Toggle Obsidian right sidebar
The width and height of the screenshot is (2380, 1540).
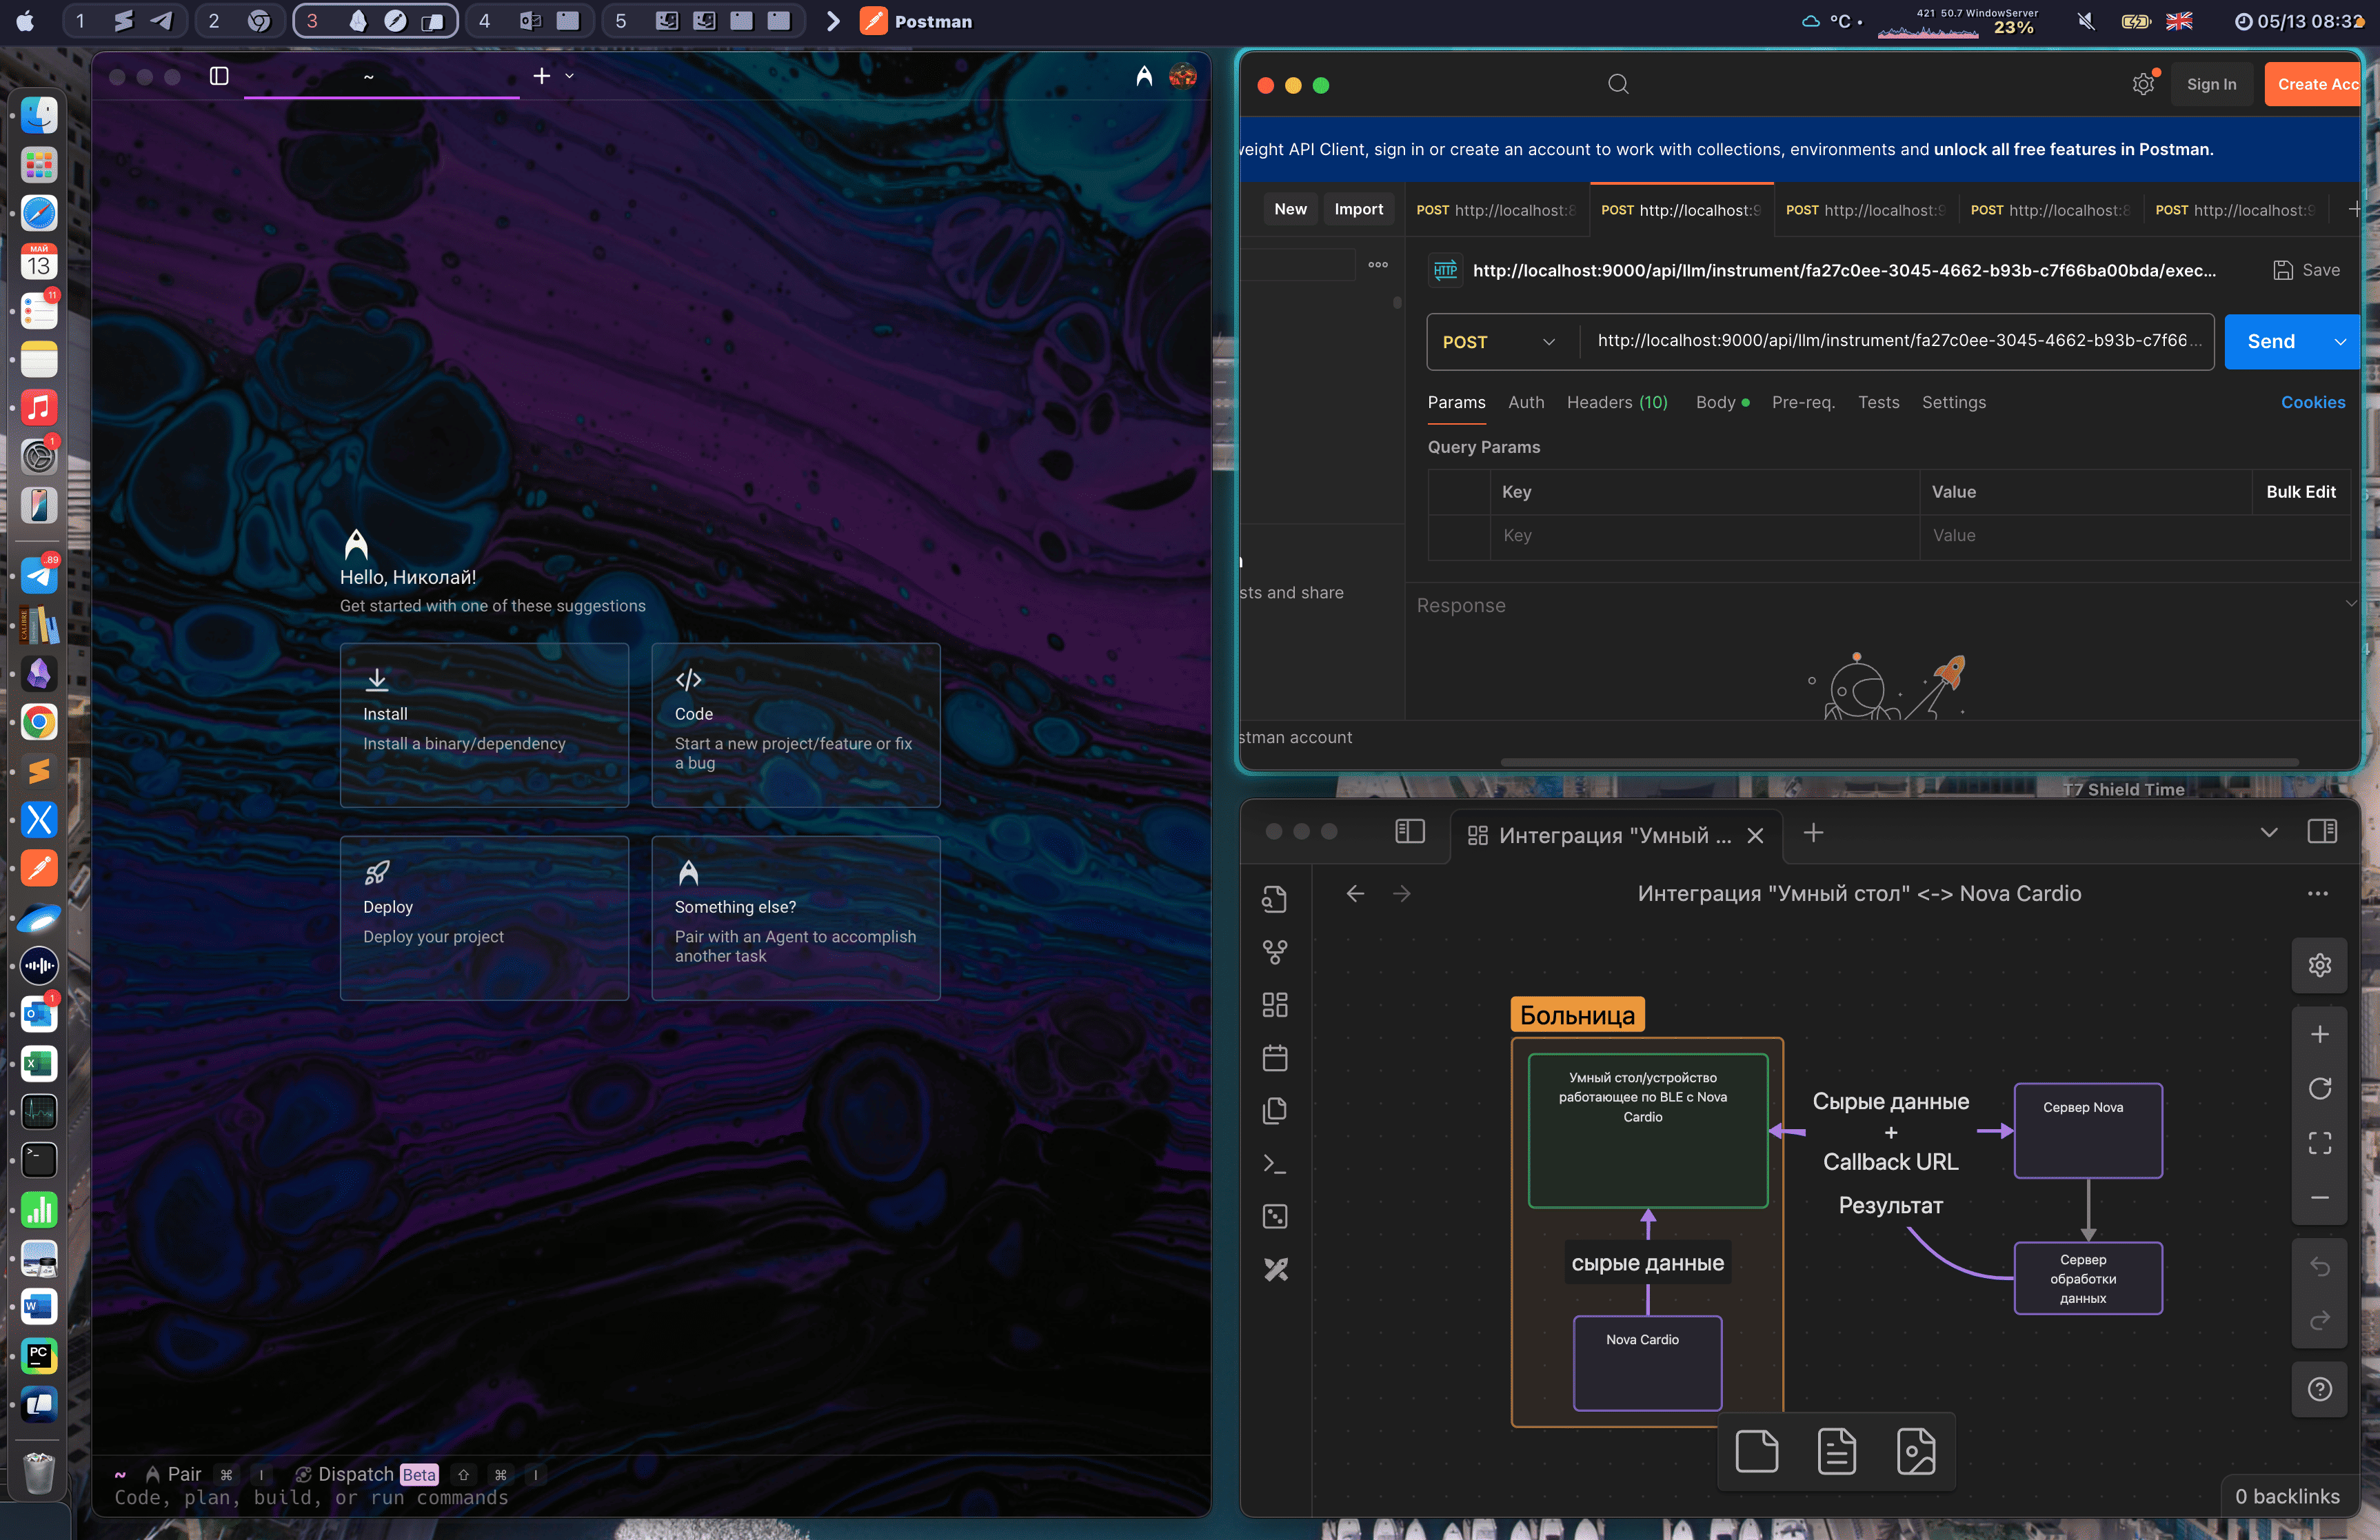point(2322,832)
